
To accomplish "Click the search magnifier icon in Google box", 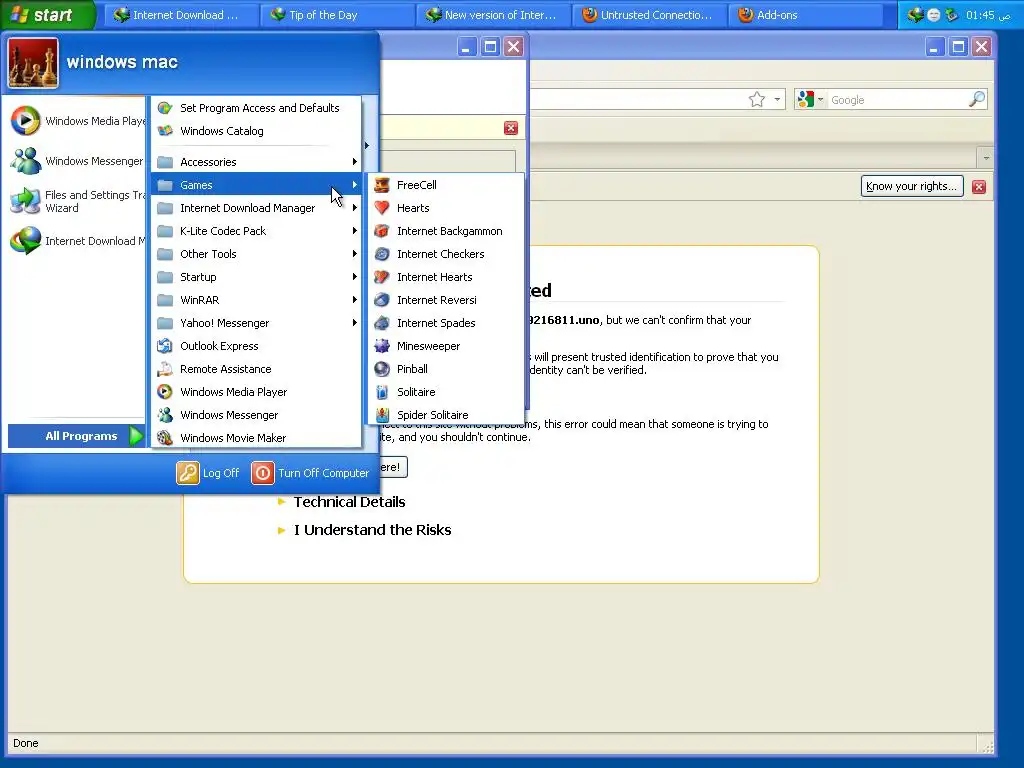I will [976, 99].
